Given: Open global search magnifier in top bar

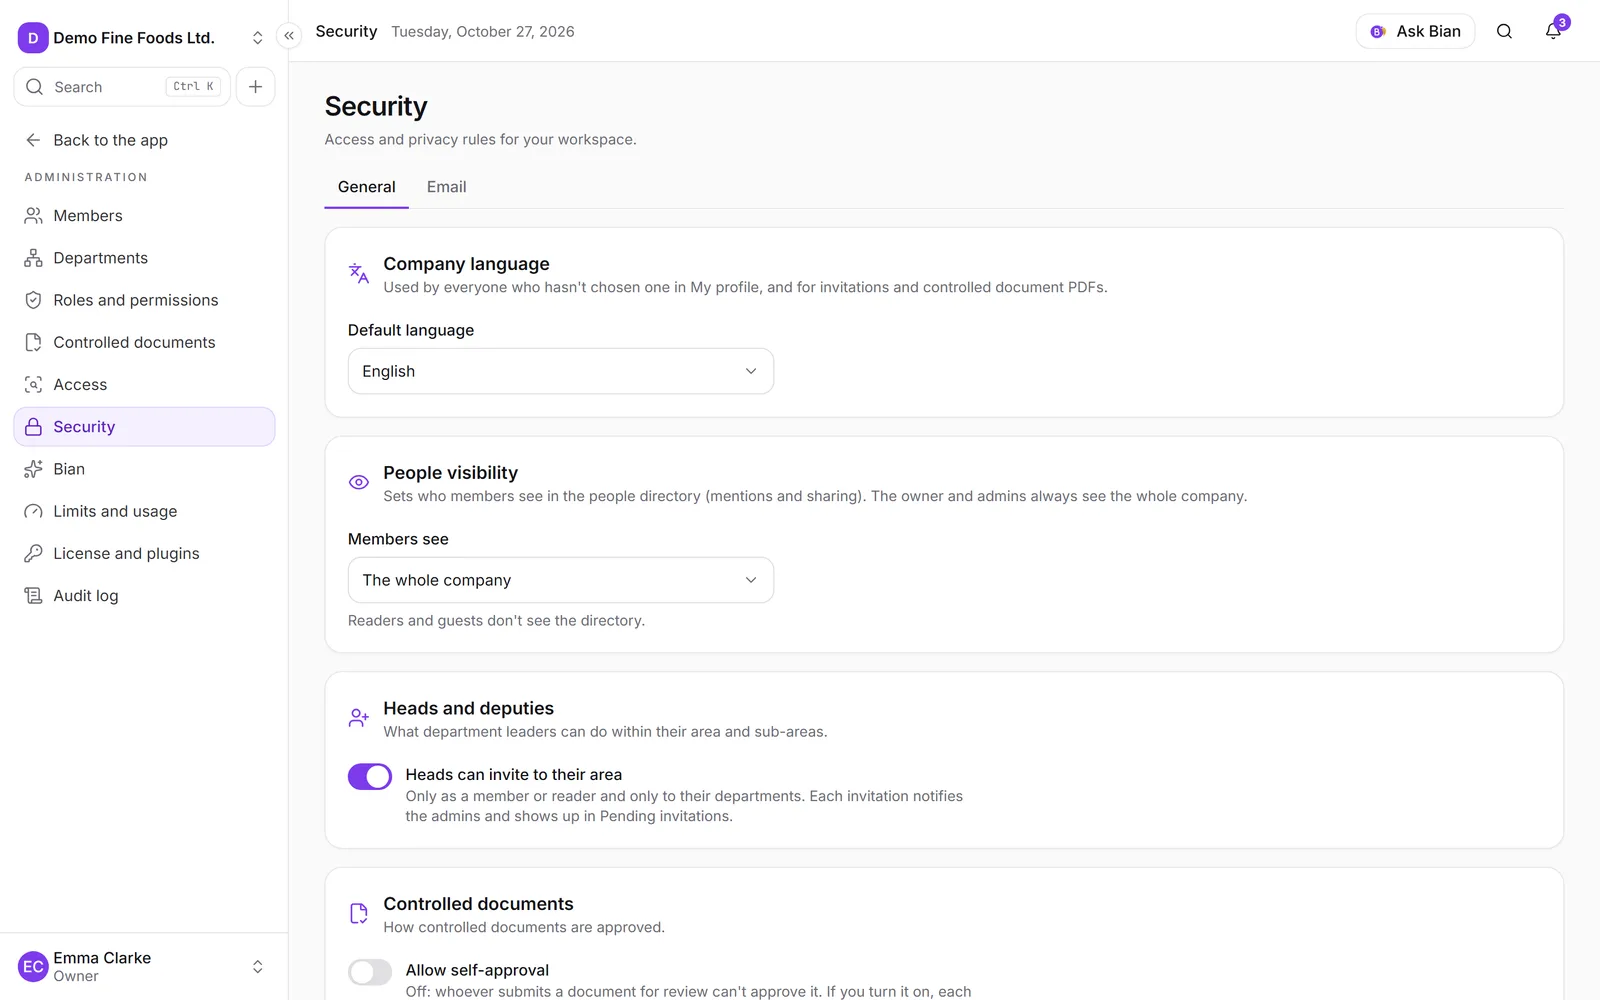Looking at the screenshot, I should tap(1504, 31).
